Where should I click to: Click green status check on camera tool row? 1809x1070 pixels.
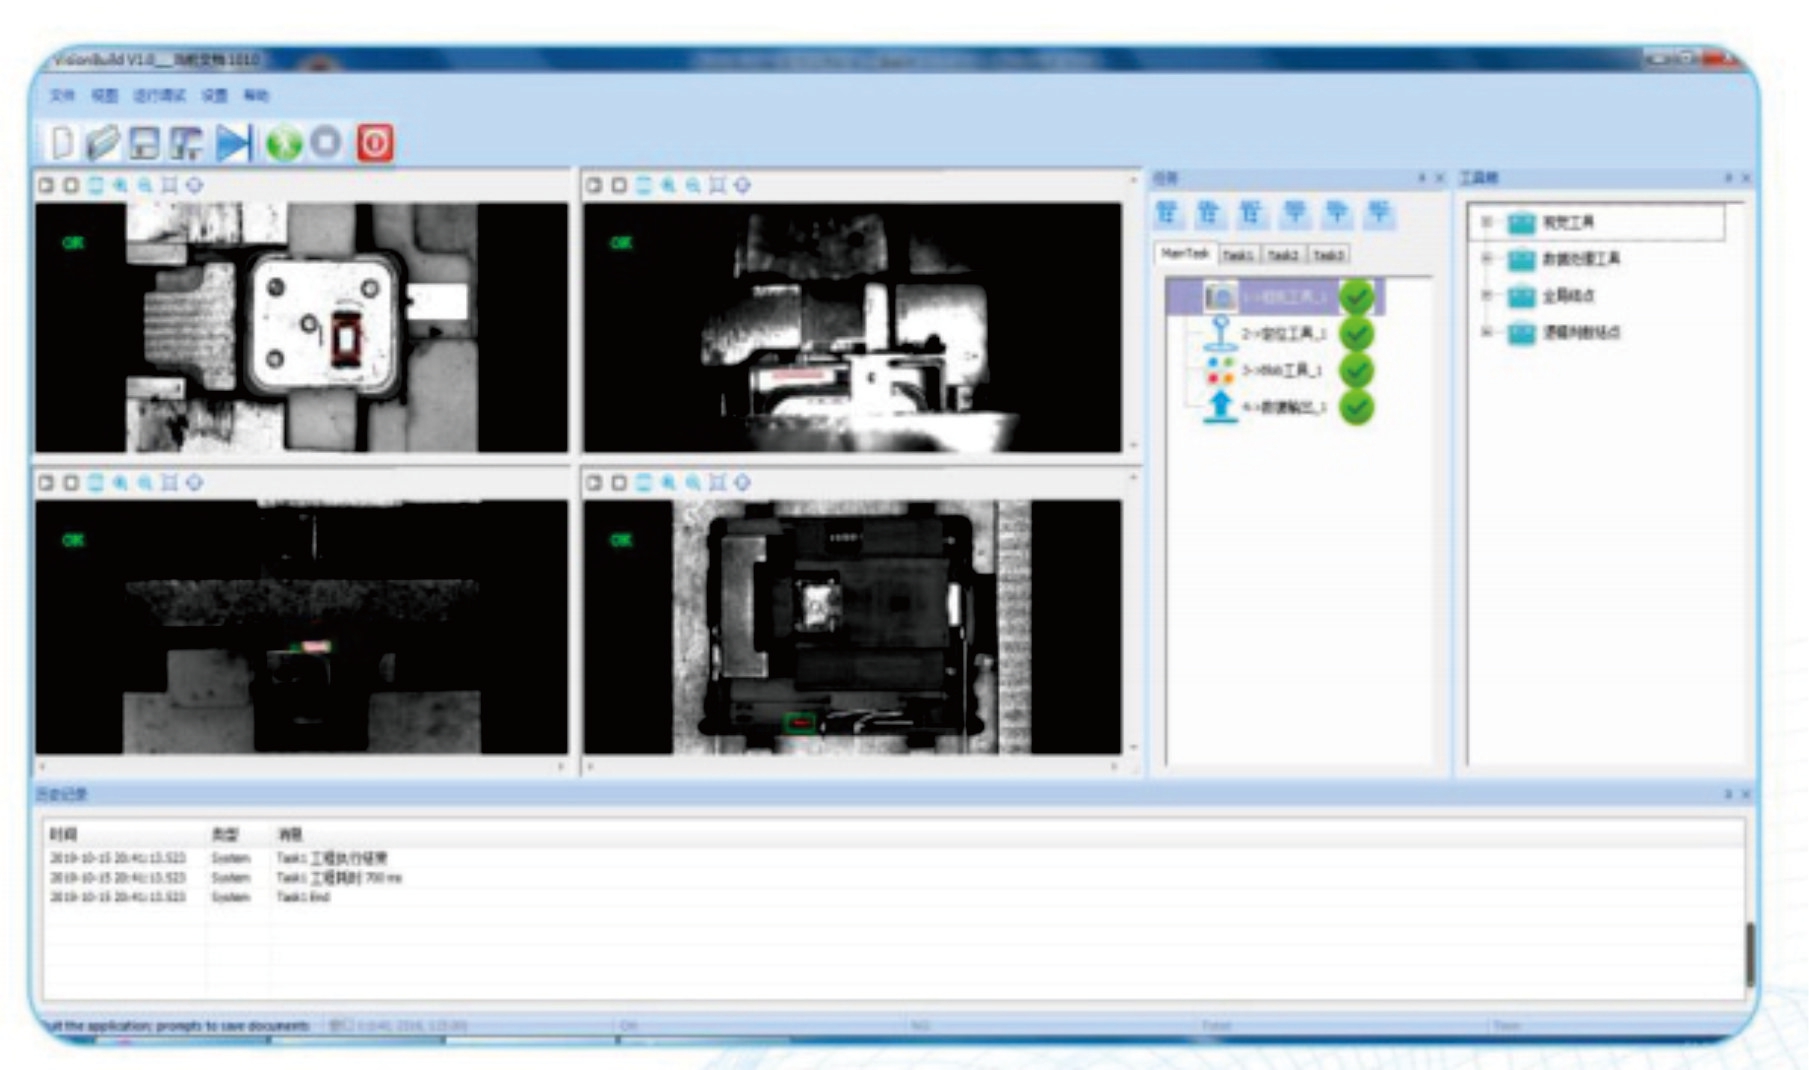pos(1356,297)
